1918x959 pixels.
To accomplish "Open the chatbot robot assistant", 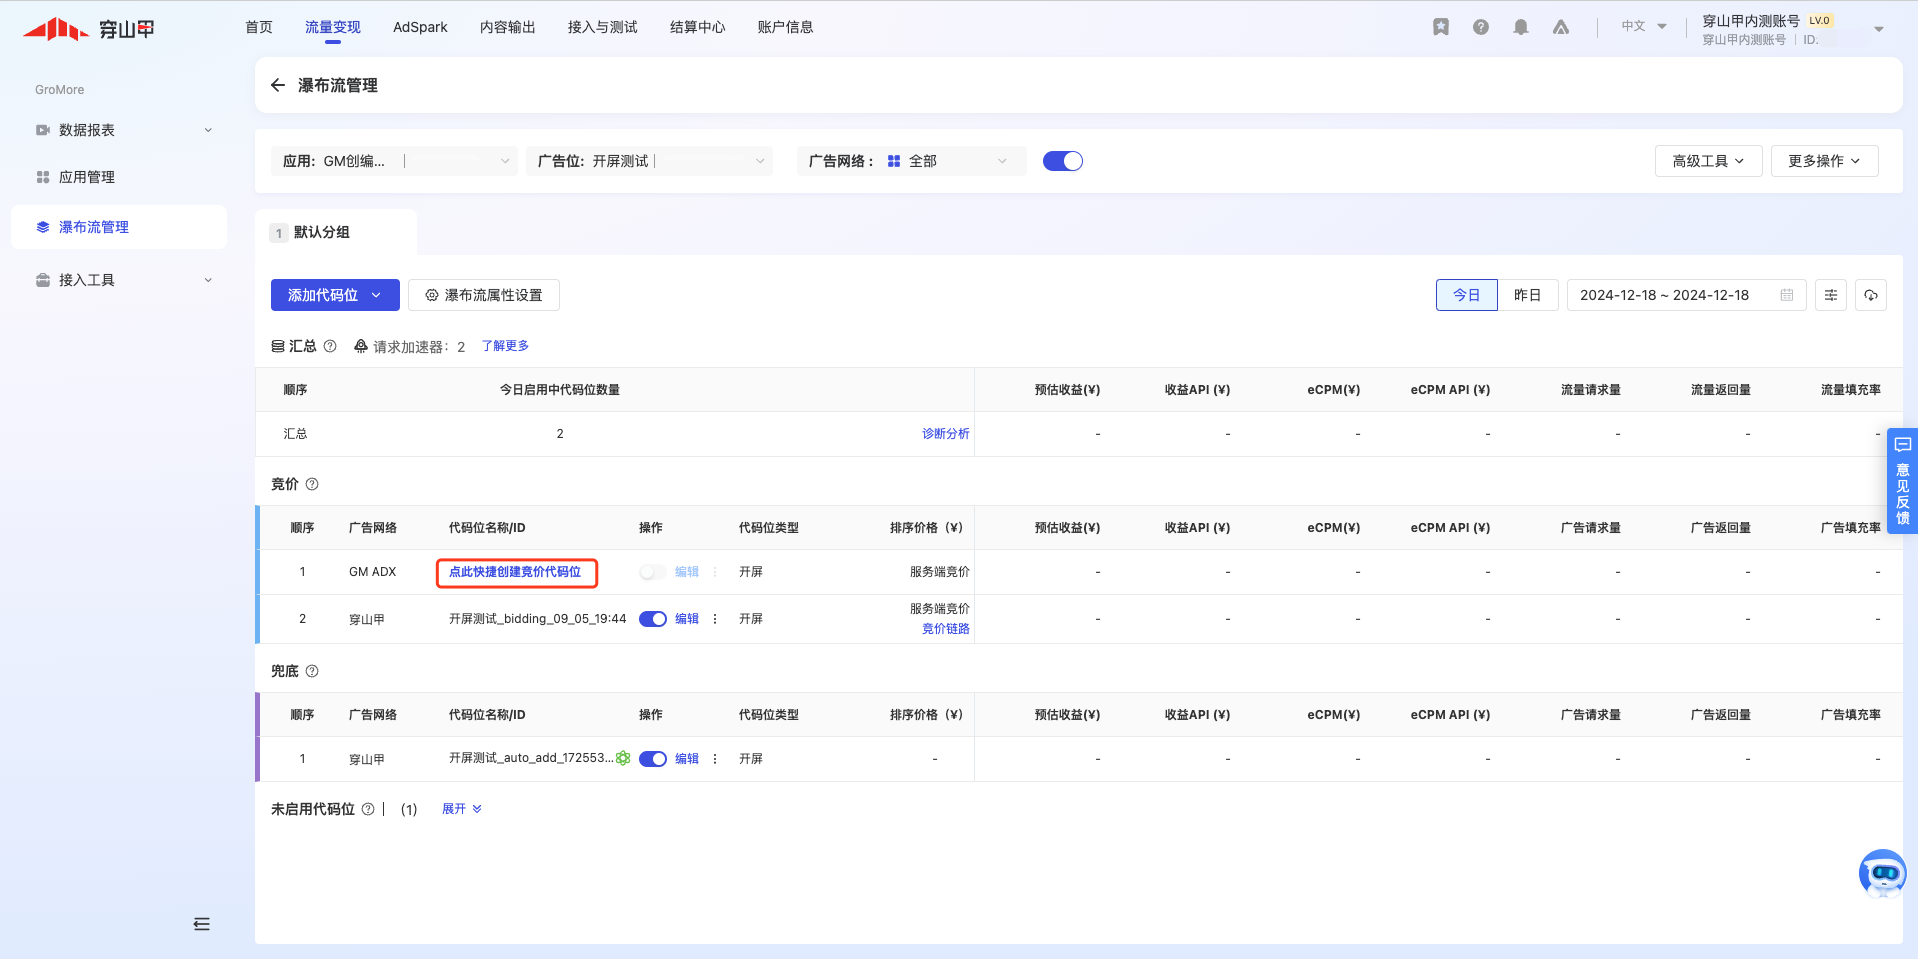I will 1883,873.
